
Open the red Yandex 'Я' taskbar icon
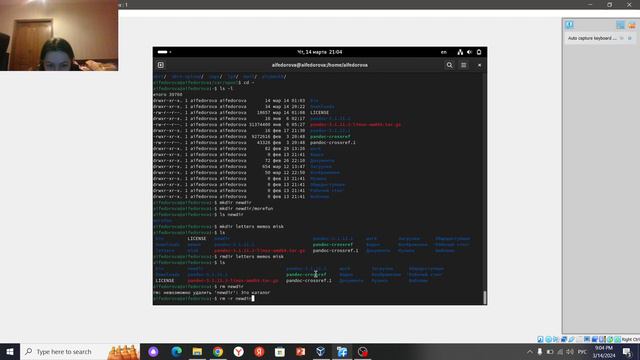coord(259,351)
